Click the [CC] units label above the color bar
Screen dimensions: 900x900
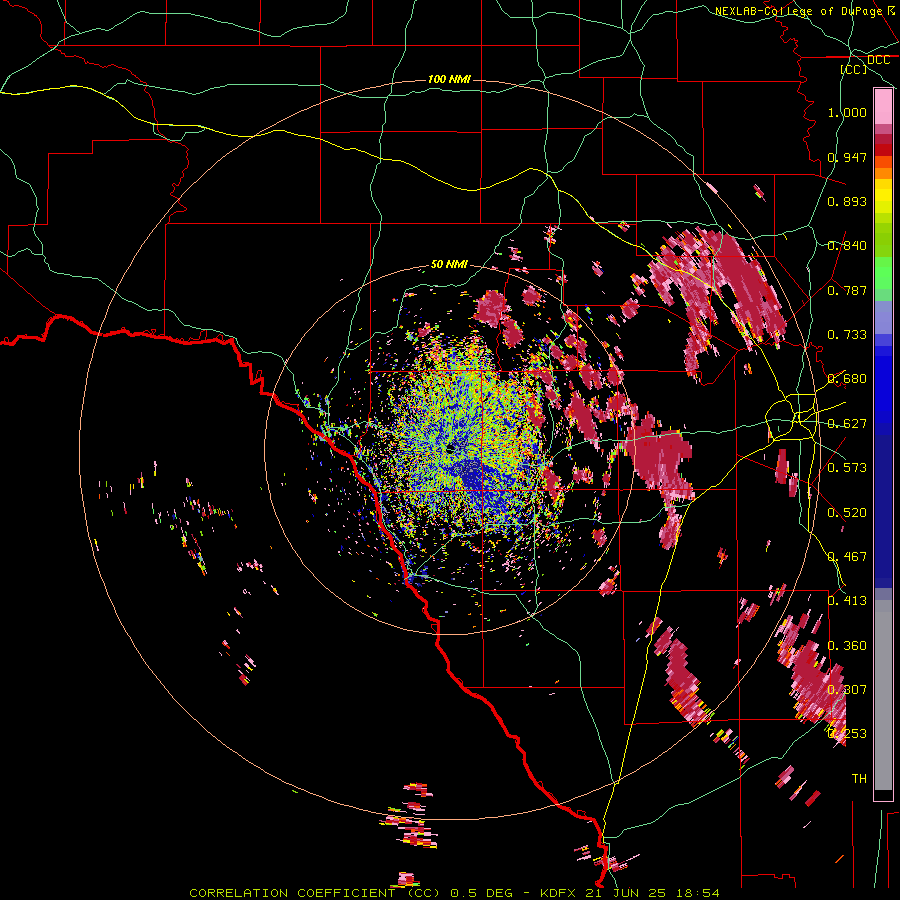pyautogui.click(x=854, y=69)
